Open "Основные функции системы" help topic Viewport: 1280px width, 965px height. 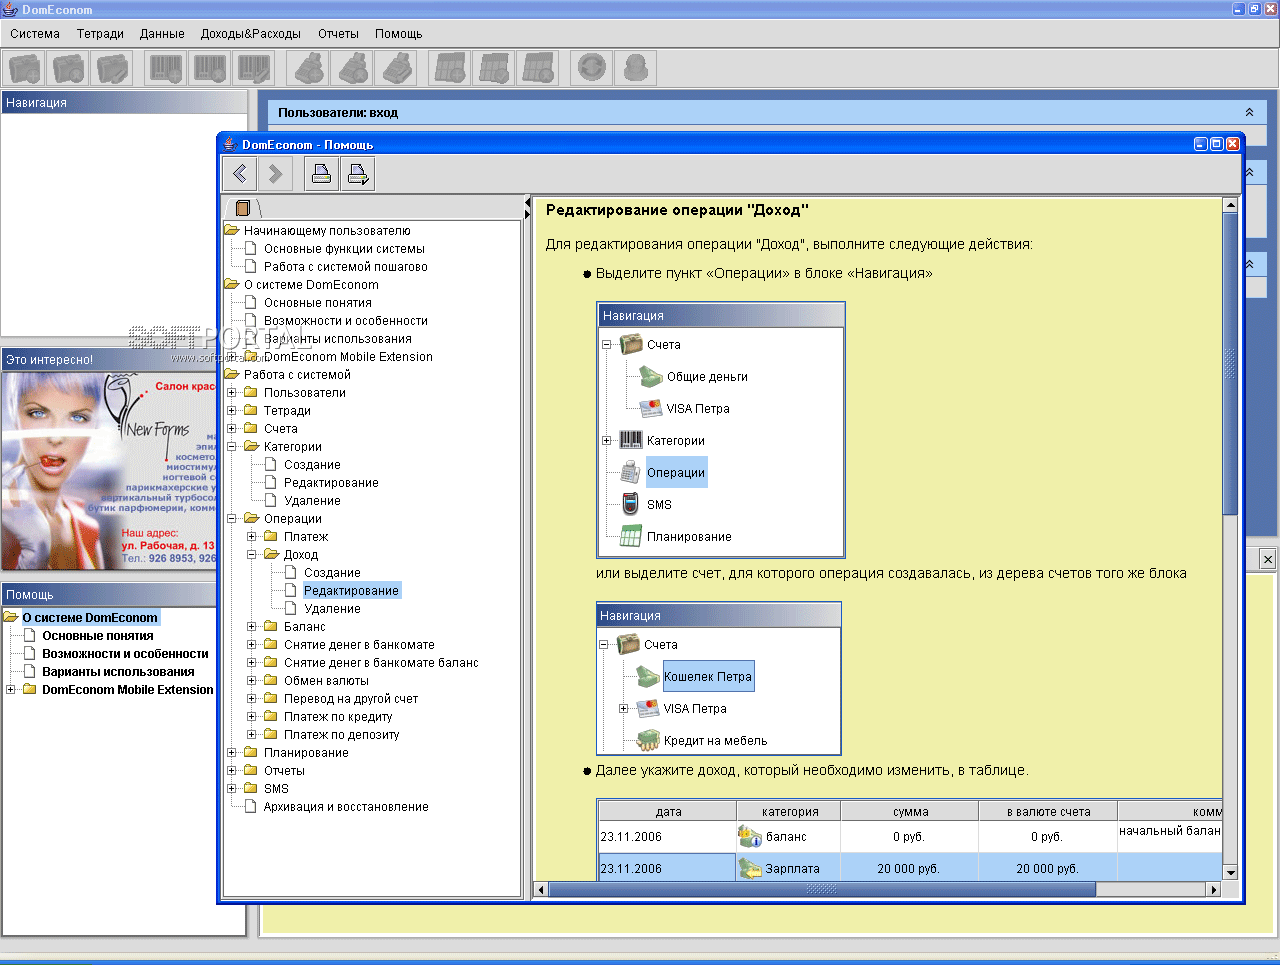pos(344,249)
